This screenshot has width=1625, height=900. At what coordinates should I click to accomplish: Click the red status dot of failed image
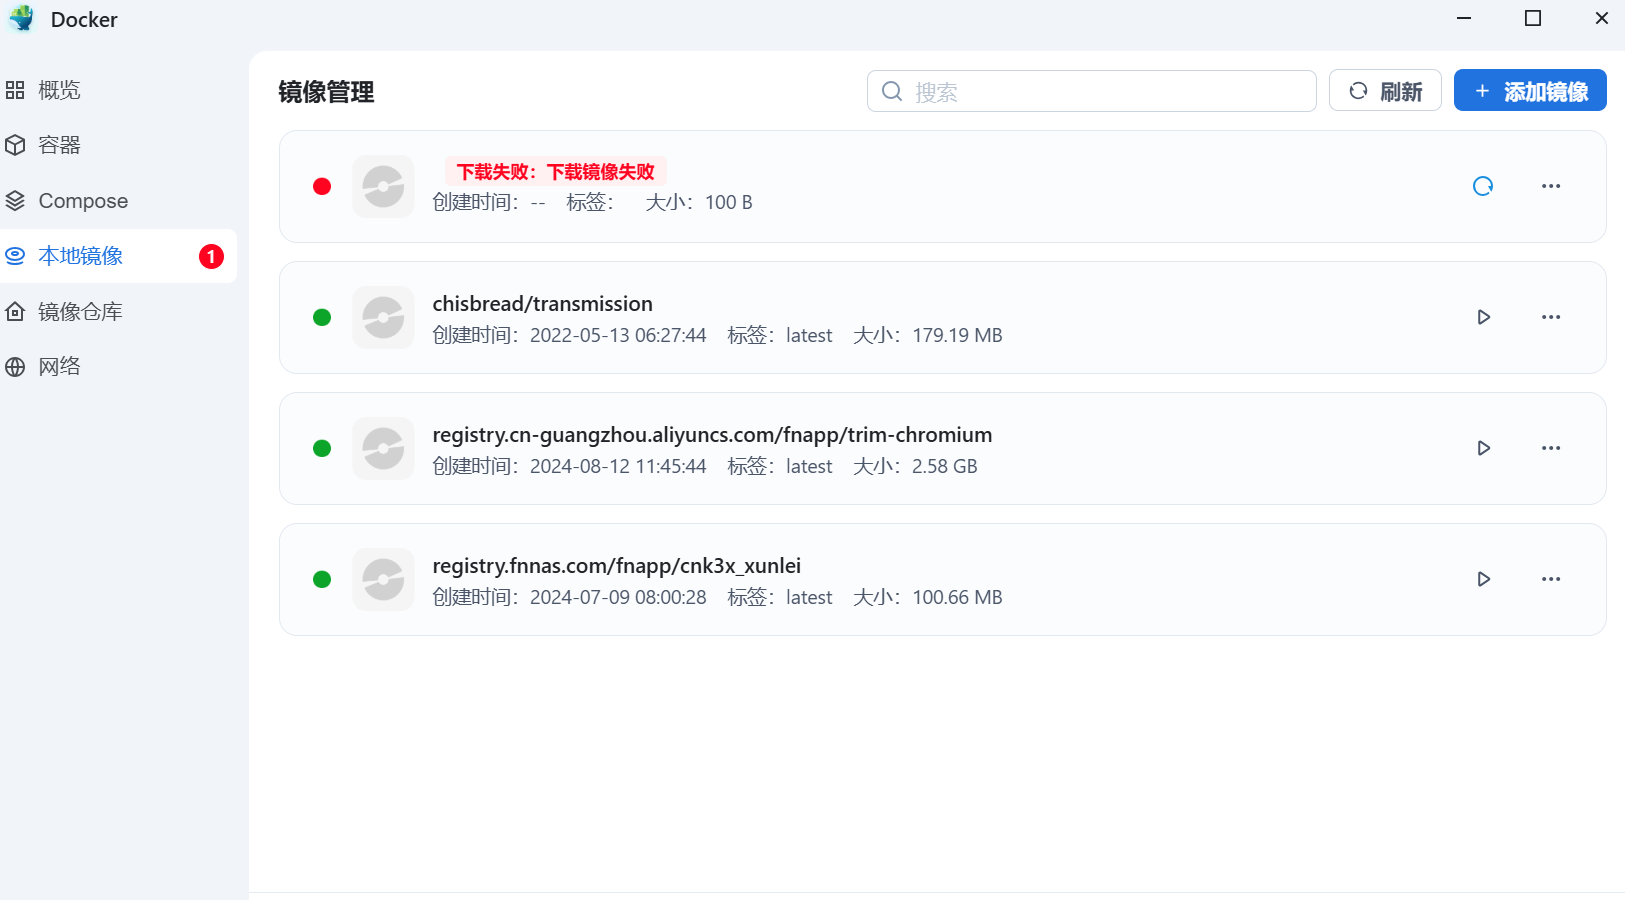(x=322, y=186)
